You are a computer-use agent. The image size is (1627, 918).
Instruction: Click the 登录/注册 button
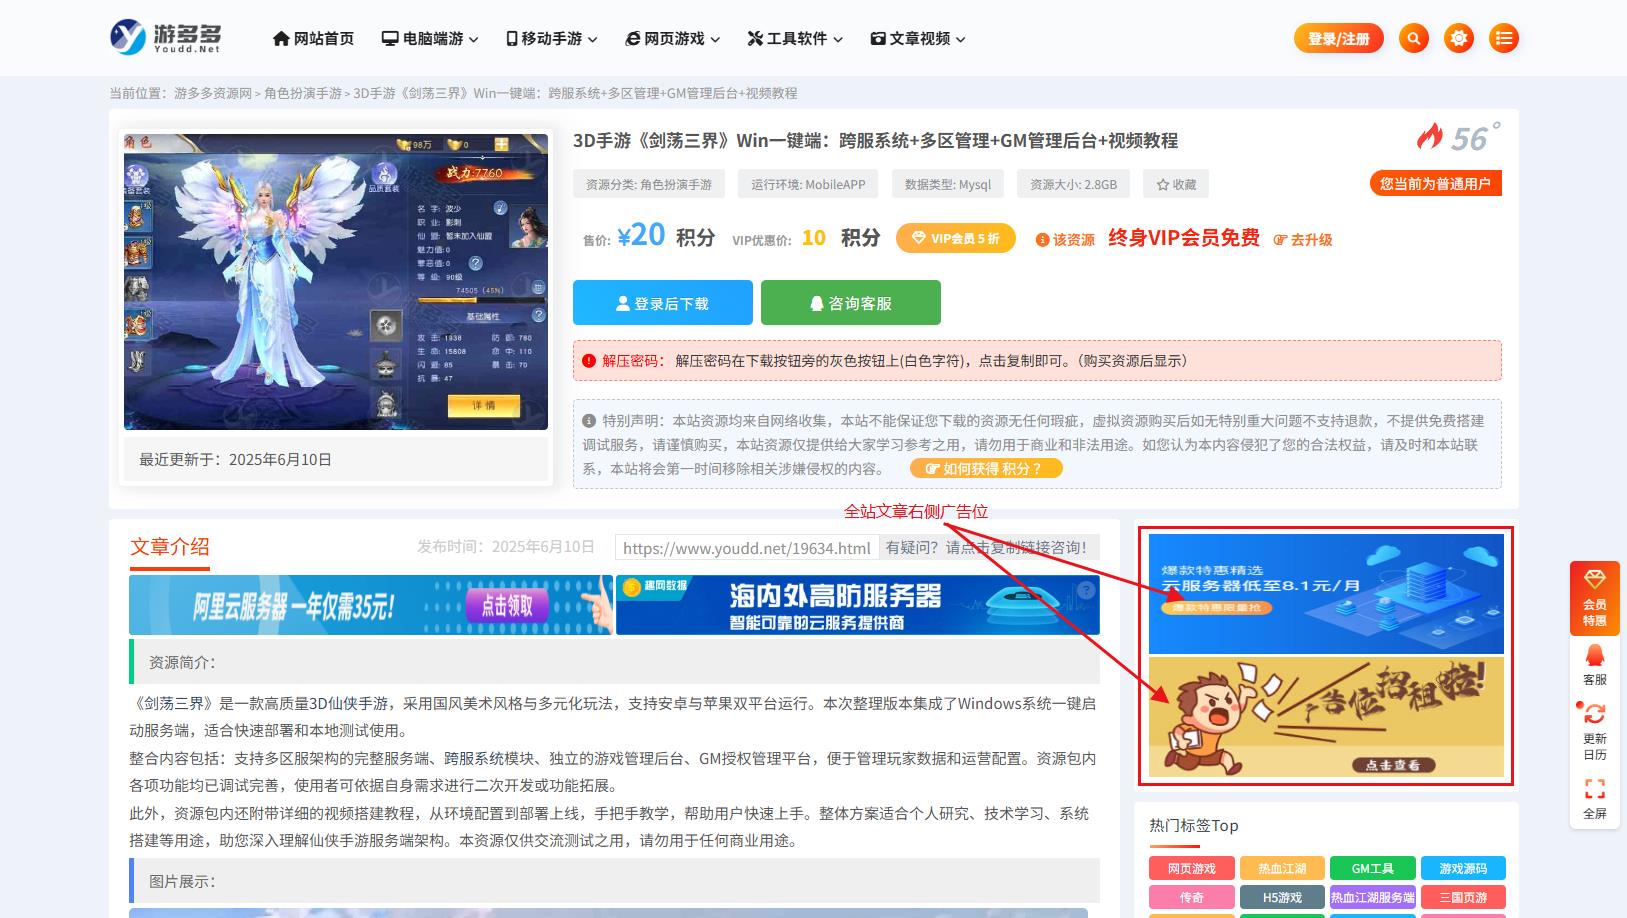[1338, 38]
